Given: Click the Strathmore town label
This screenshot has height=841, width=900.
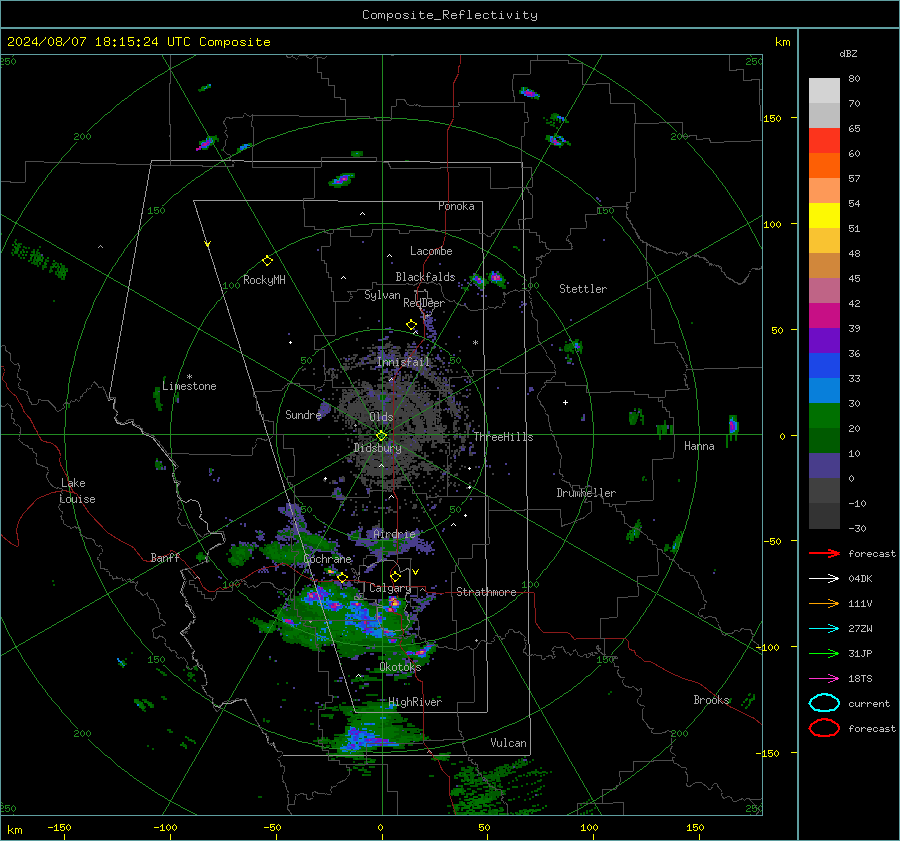Looking at the screenshot, I should [x=486, y=592].
